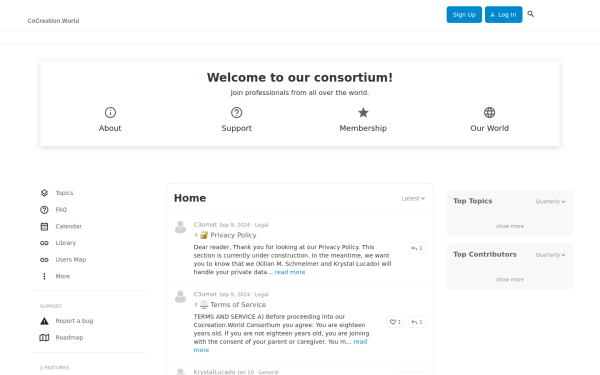Click the Report a bug warning icon
This screenshot has width=600, height=375.
pos(44,321)
